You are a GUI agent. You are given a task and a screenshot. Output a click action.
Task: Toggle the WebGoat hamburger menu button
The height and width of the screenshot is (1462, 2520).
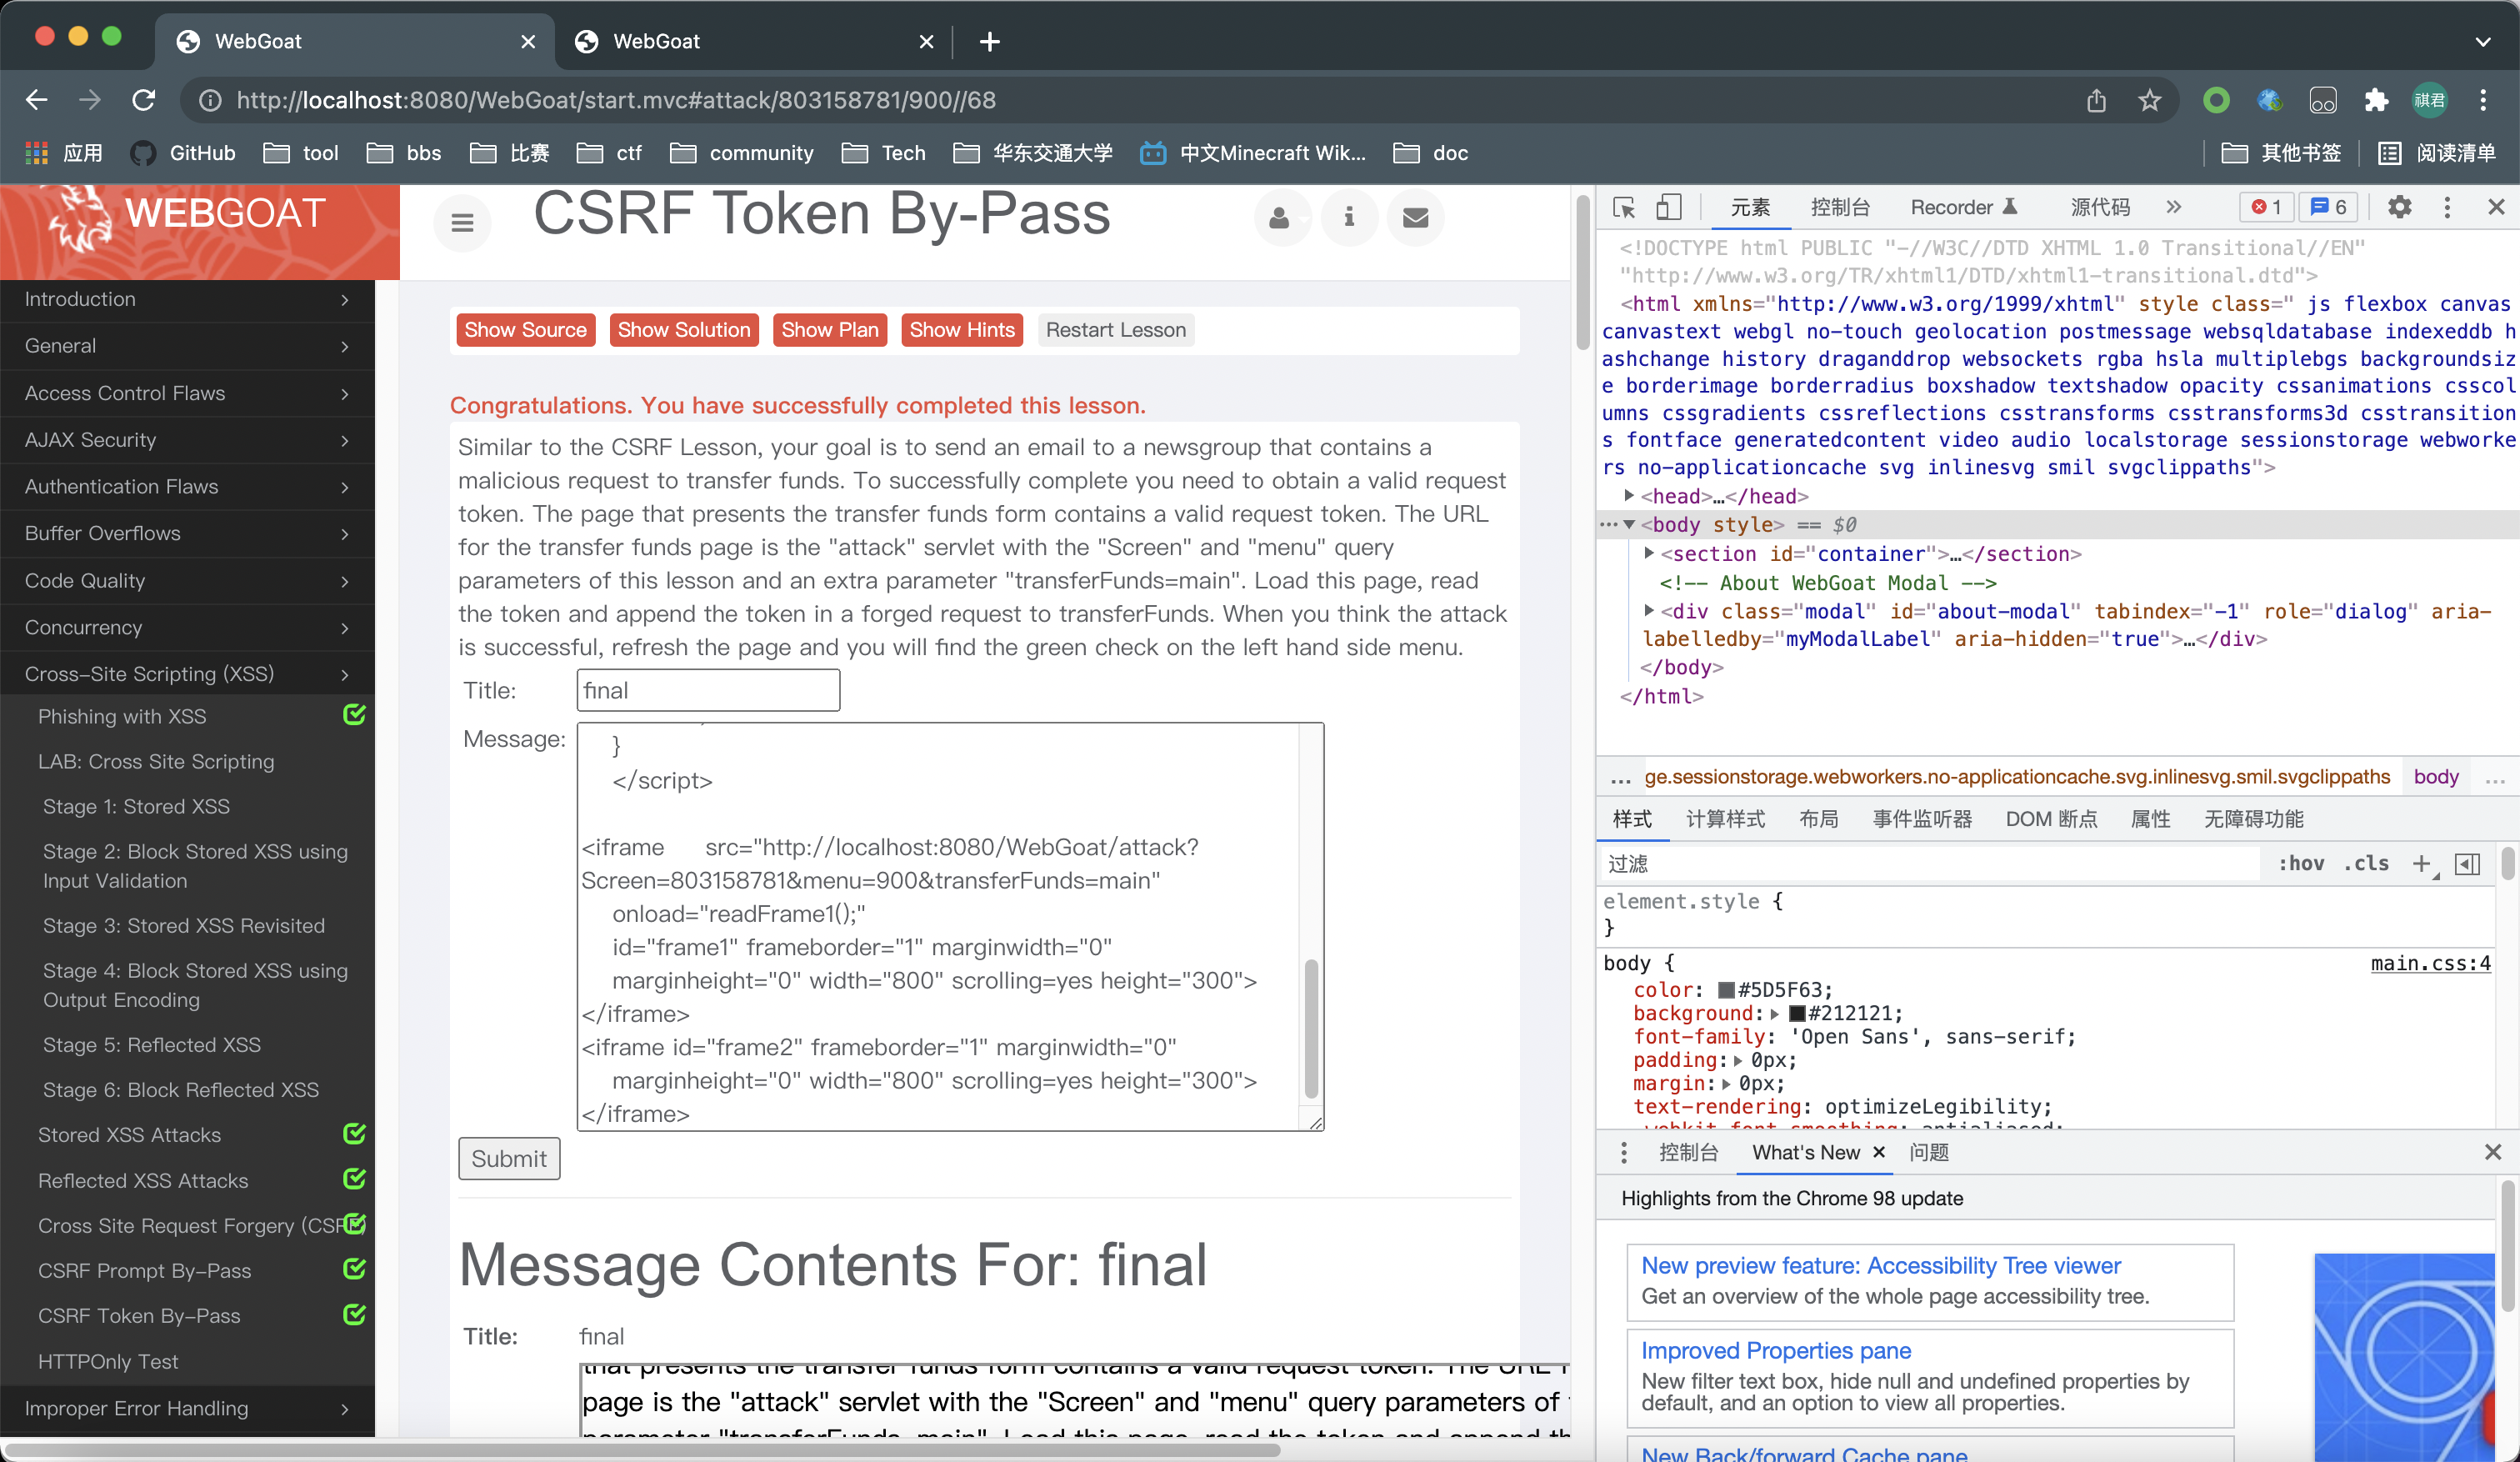pyautogui.click(x=462, y=222)
